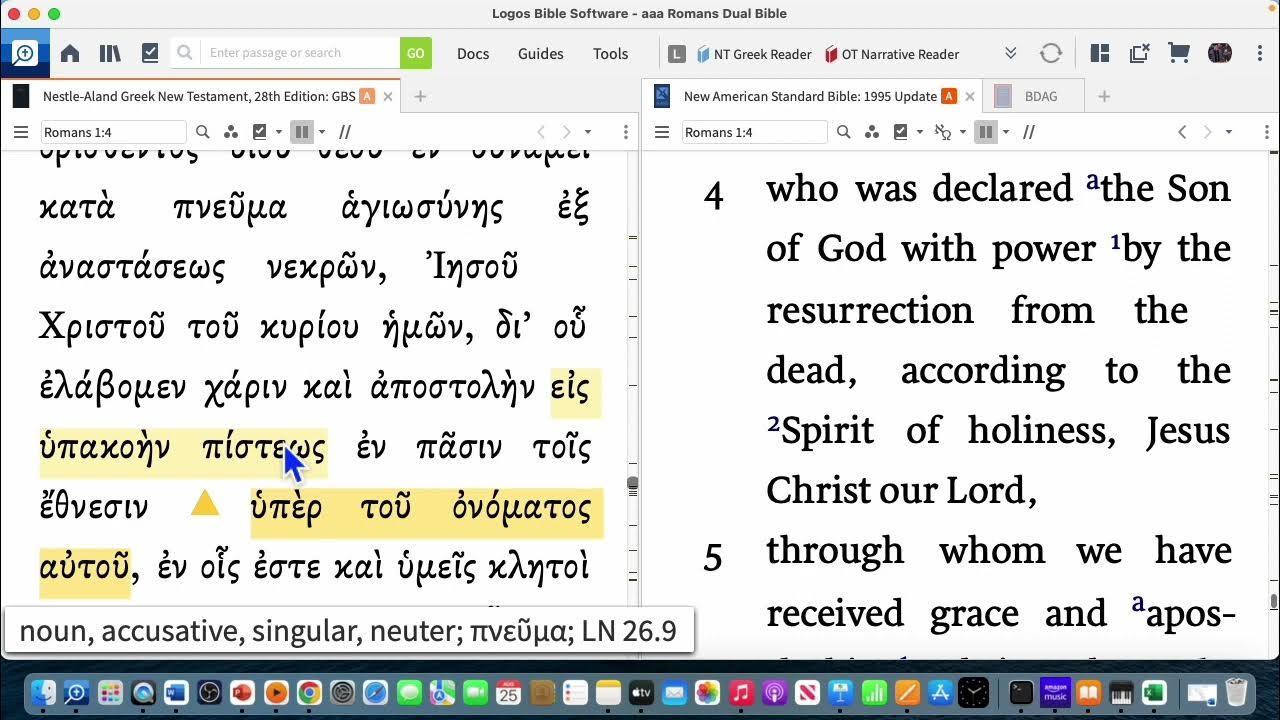This screenshot has height=720, width=1280.
Task: Click the magnifier in the command box
Action: [x=184, y=53]
